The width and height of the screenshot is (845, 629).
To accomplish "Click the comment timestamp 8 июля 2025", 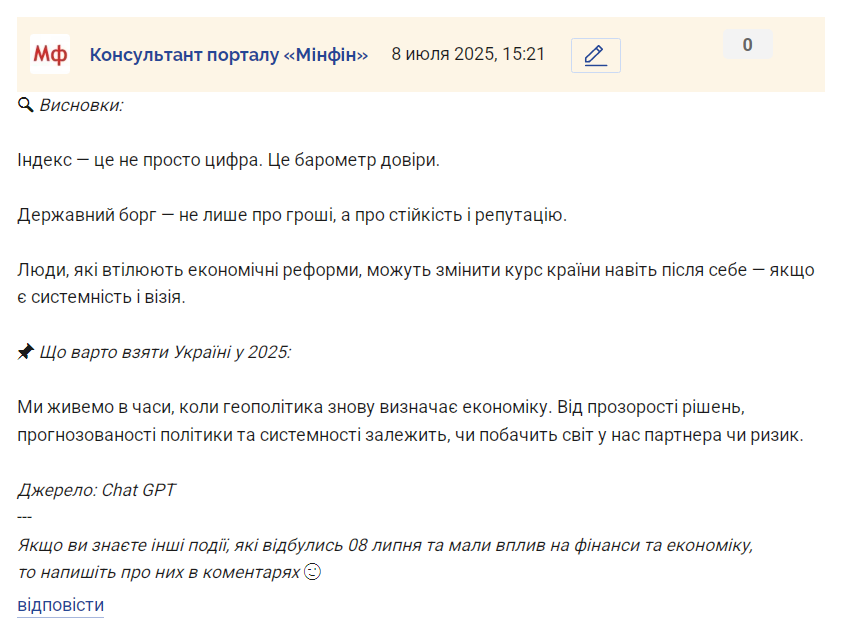I will click(x=468, y=54).
